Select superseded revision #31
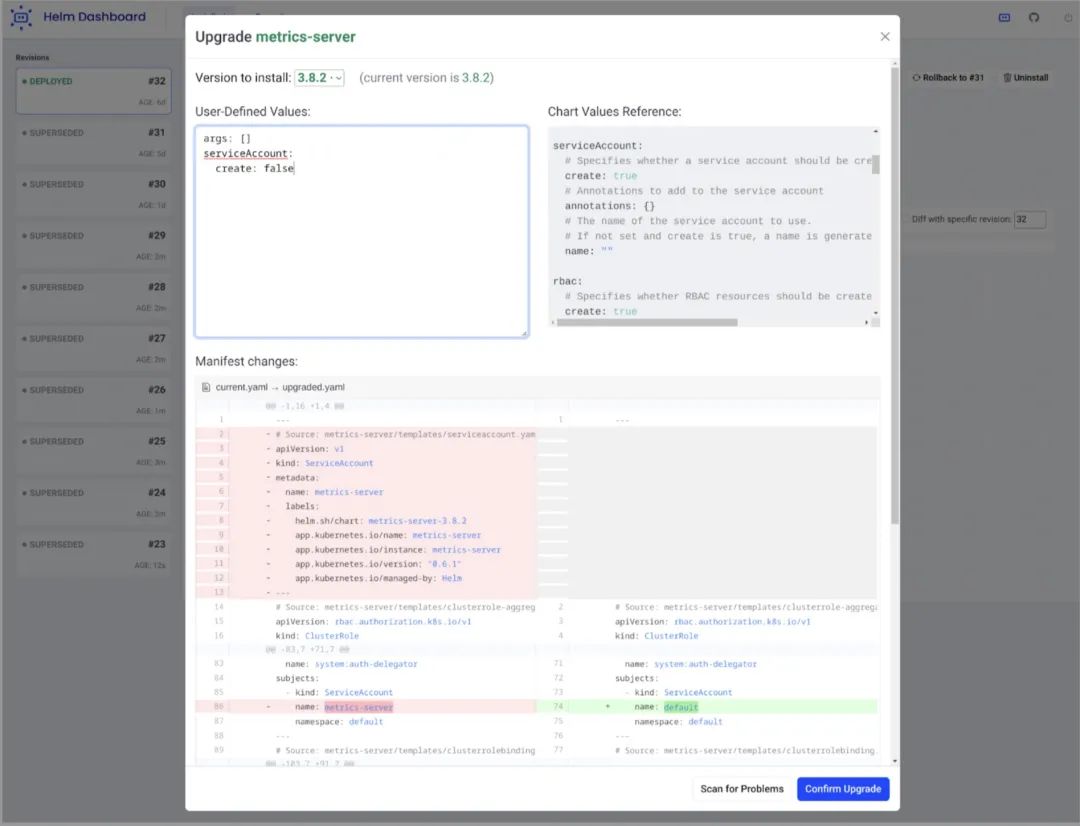This screenshot has height=826, width=1080. pyautogui.click(x=94, y=142)
